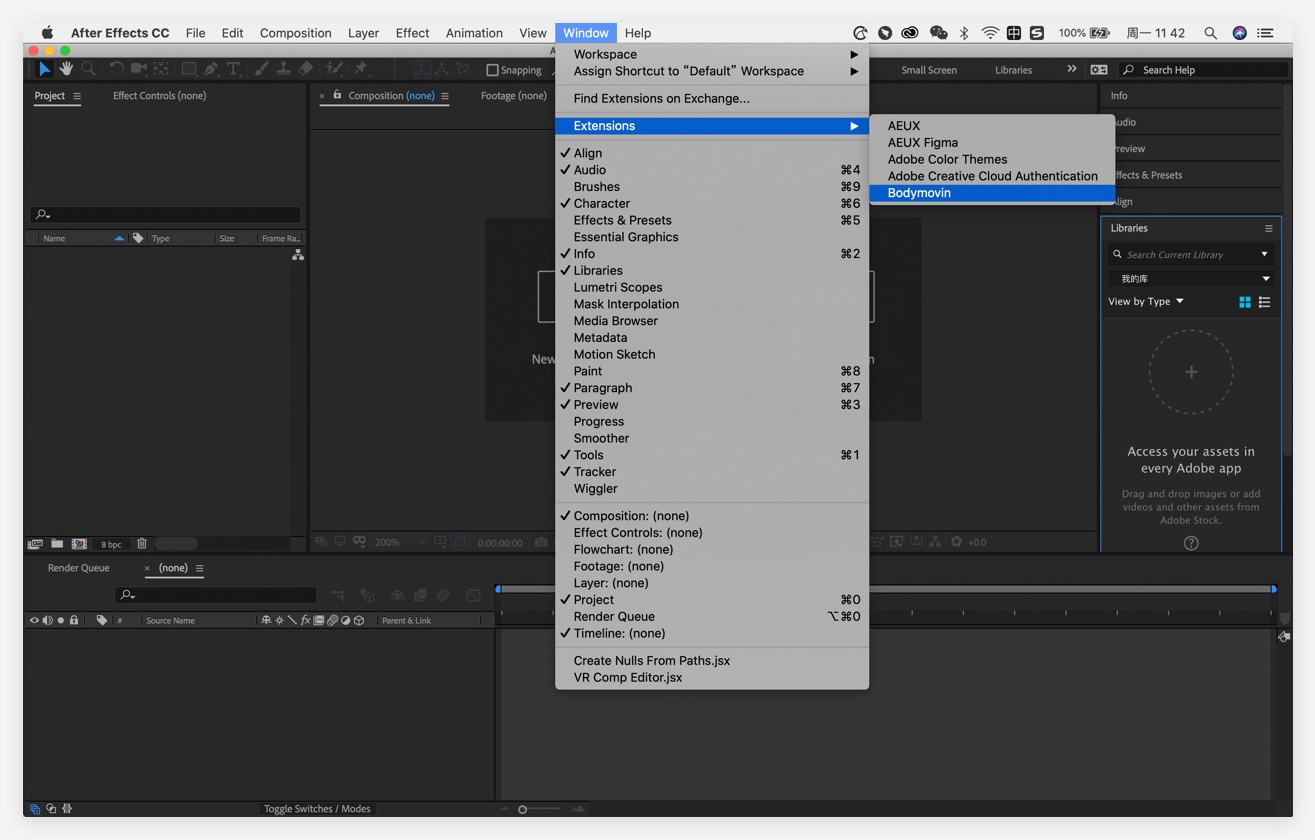Create new folder in Project panel
Viewport: 1315px width, 840px height.
pos(57,544)
